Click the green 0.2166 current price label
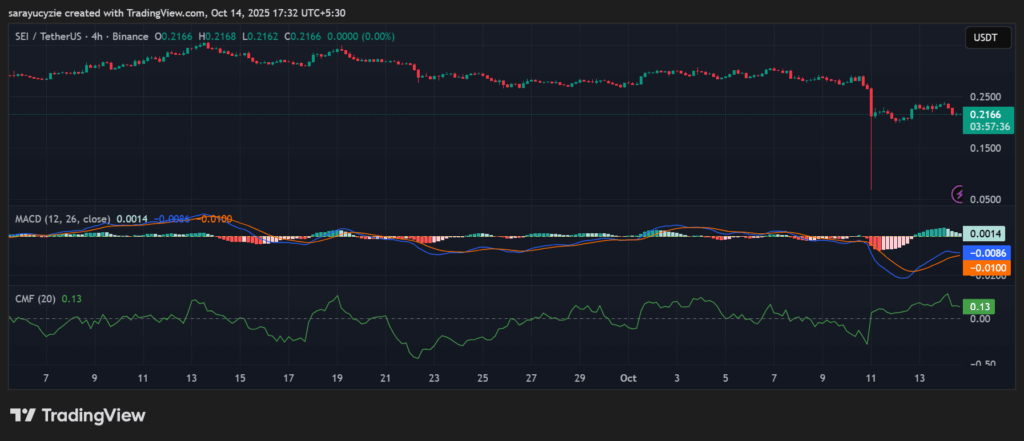This screenshot has height=441, width=1024. 986,116
